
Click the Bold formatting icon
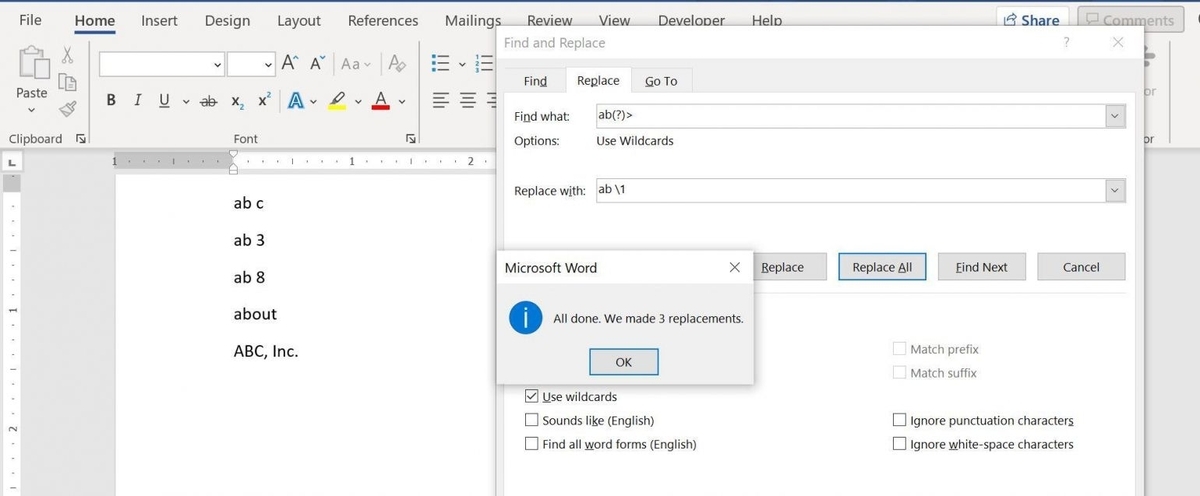[x=111, y=100]
